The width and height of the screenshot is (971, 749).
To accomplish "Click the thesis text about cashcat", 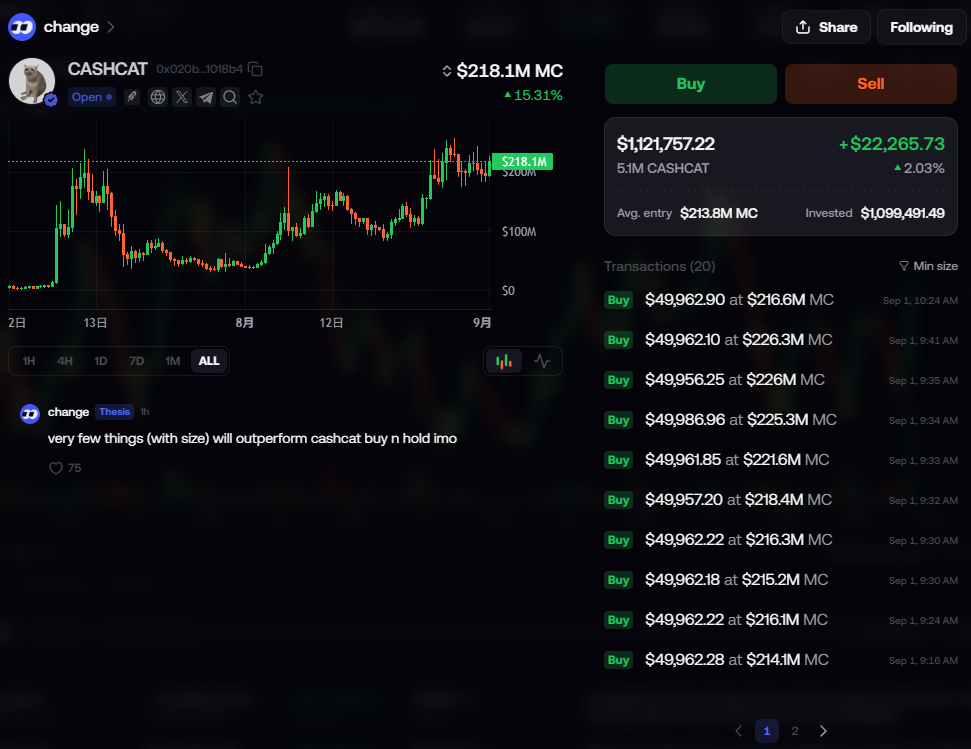I will coord(252,438).
